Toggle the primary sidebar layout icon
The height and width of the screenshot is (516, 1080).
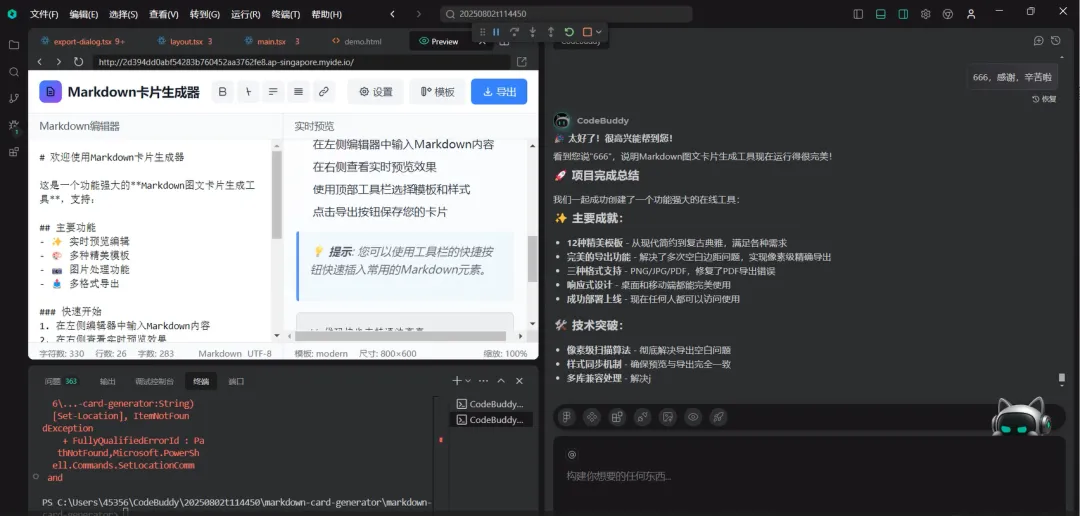[858, 14]
